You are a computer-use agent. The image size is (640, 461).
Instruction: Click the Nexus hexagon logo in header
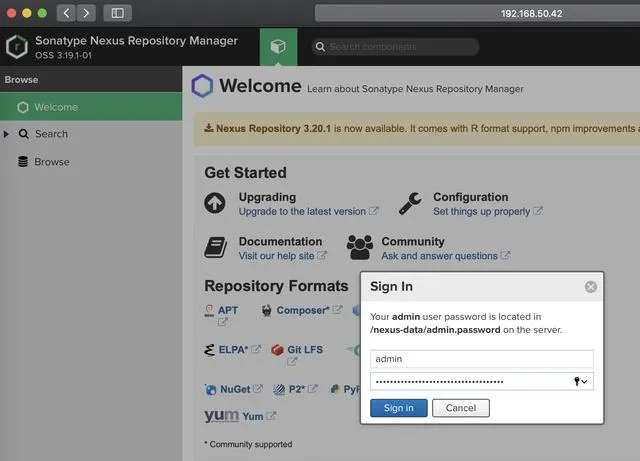tap(17, 47)
